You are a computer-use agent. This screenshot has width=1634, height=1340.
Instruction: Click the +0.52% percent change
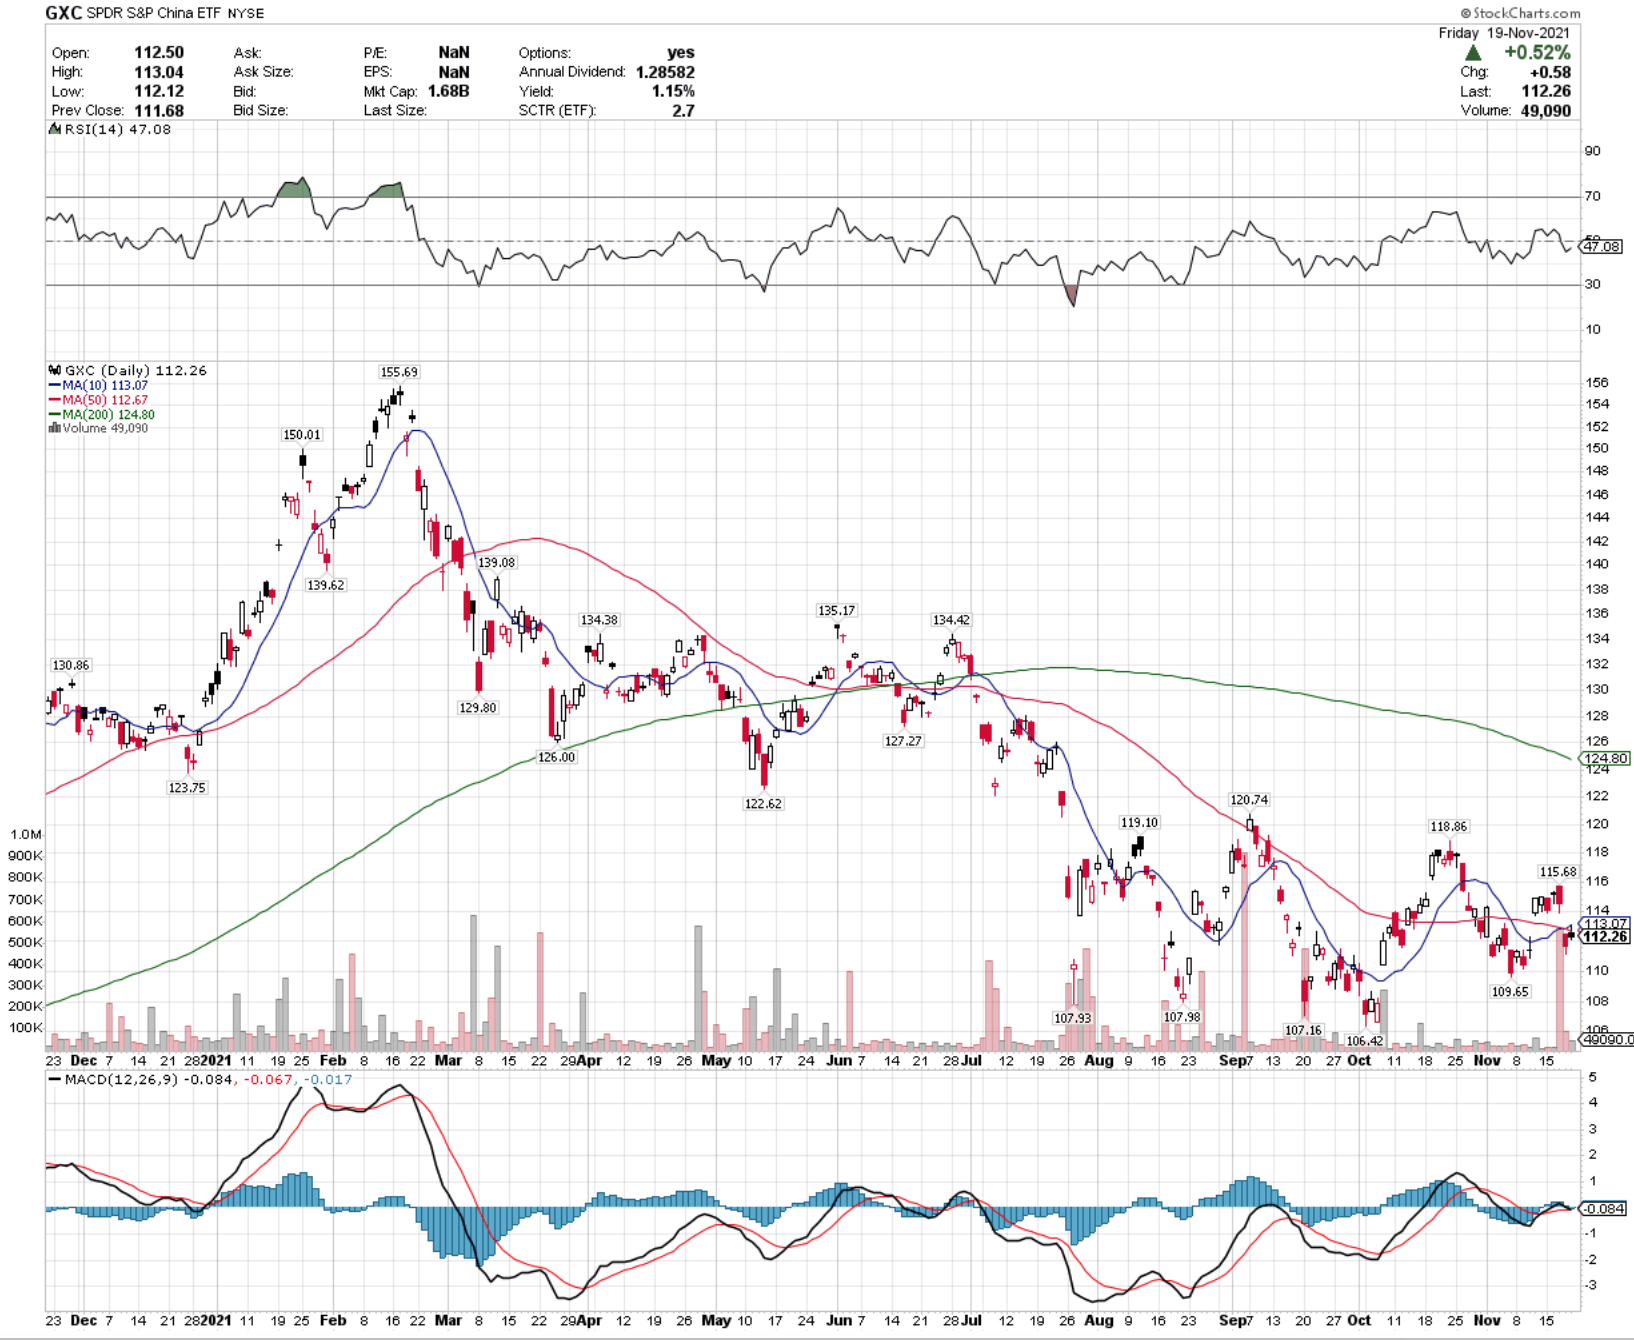pos(1537,52)
